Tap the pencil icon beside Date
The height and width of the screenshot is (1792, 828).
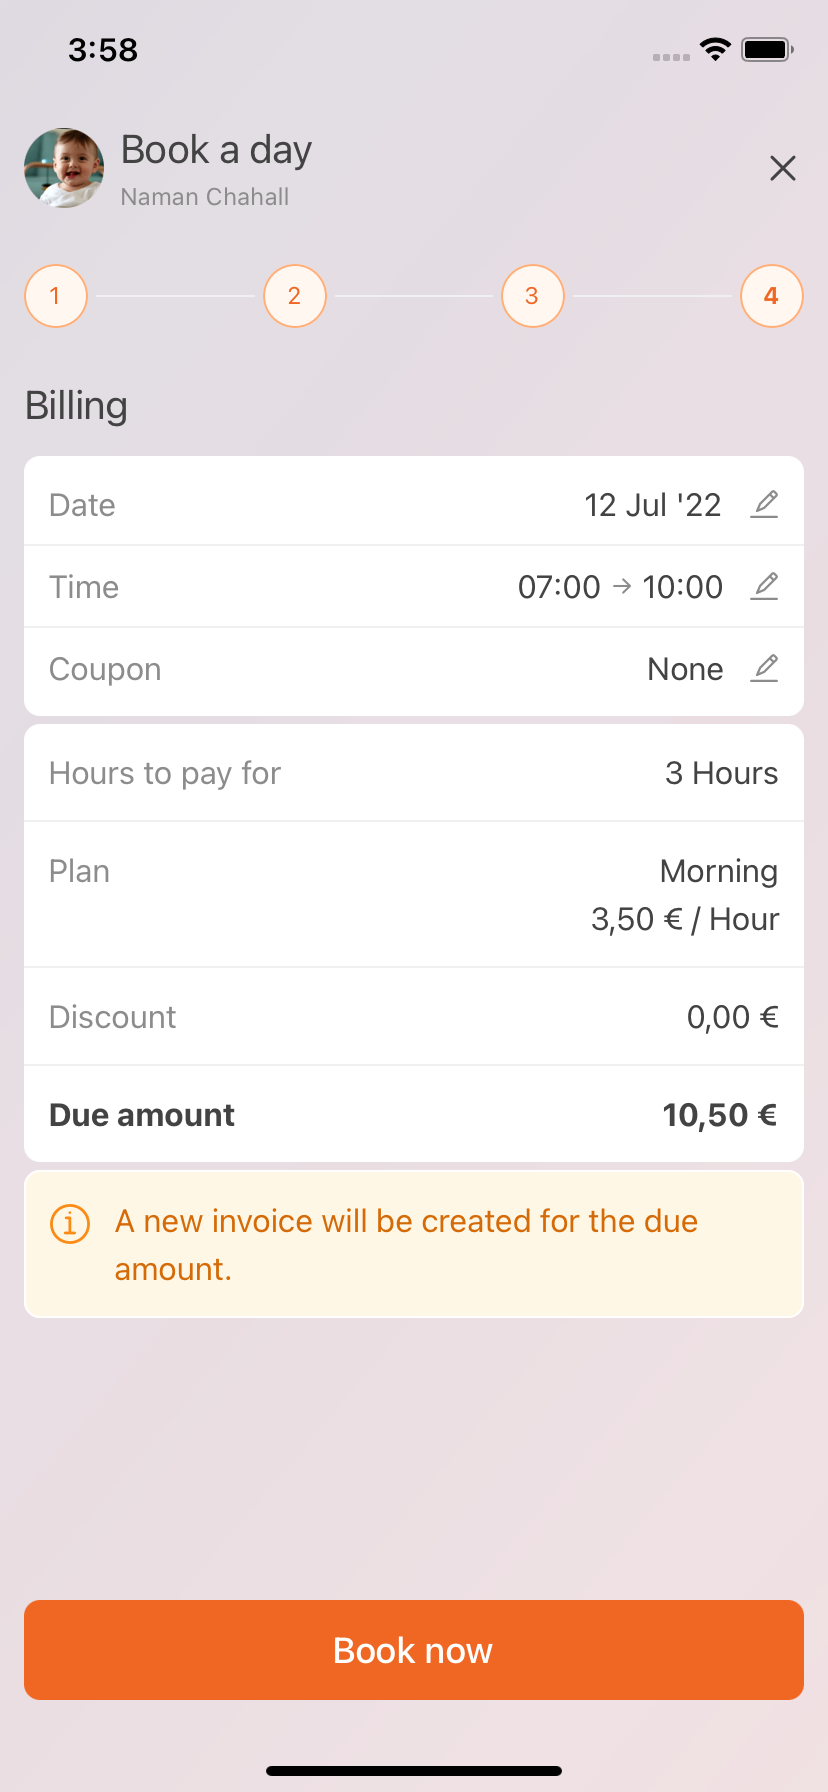coord(764,504)
